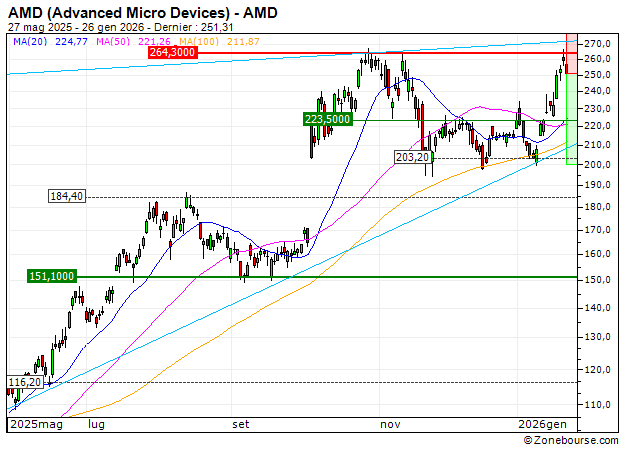Select the 203,20 price level tag

coord(412,157)
